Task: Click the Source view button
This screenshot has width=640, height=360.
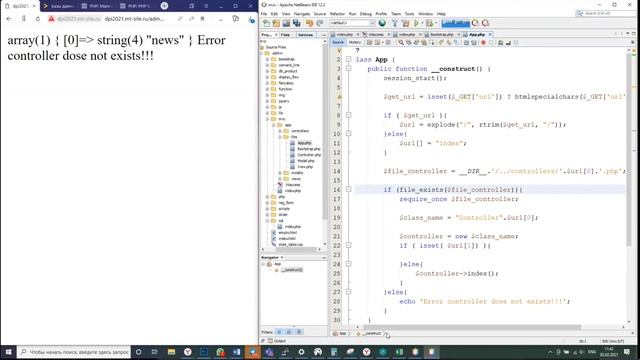Action: (338, 42)
